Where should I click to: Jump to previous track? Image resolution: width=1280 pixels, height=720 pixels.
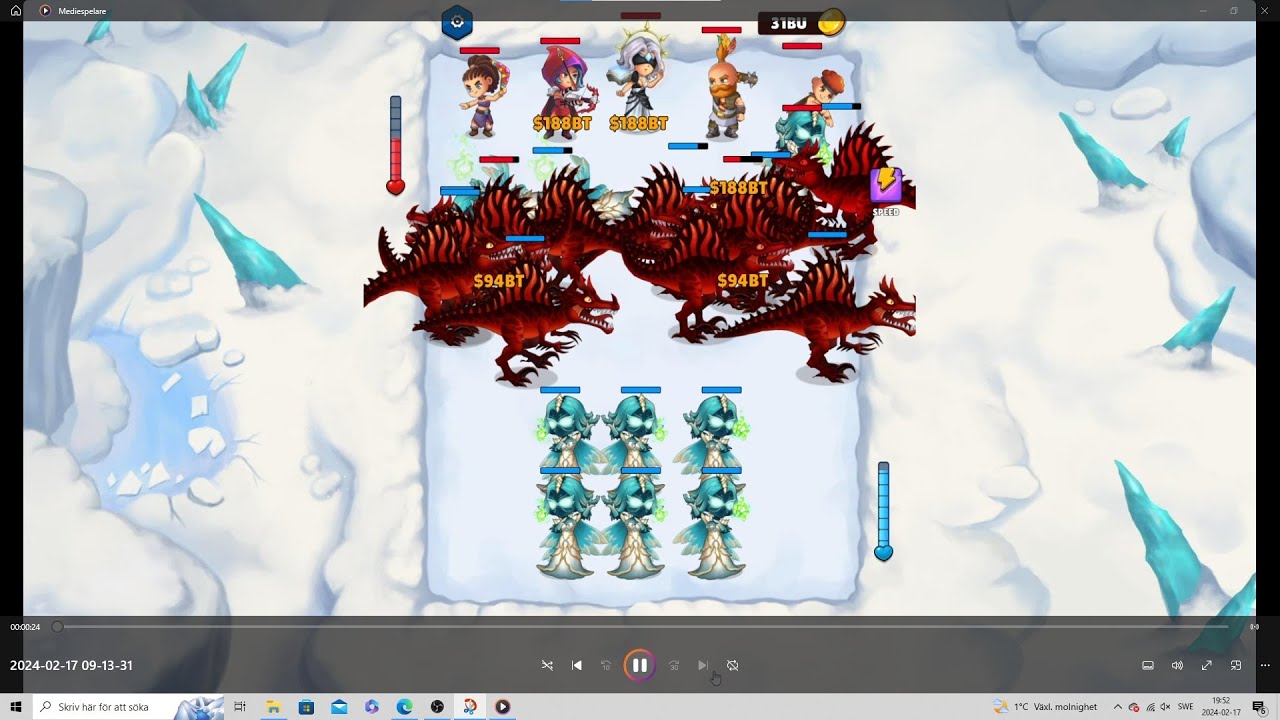click(577, 665)
